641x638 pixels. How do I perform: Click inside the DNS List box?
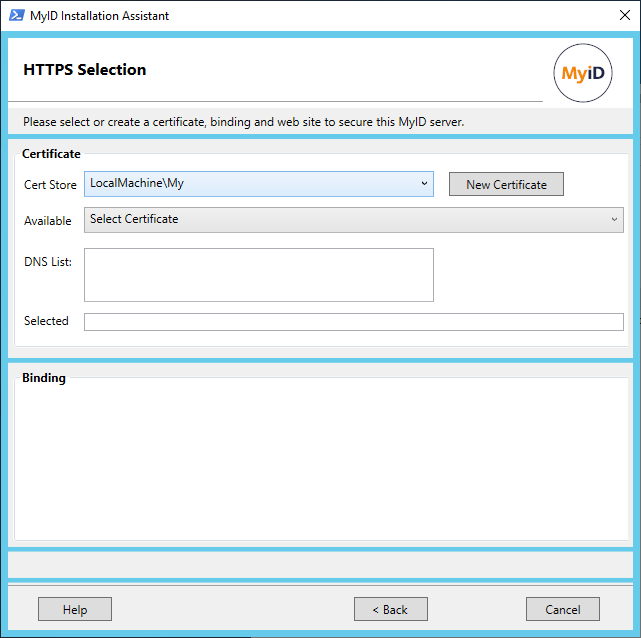pos(258,275)
